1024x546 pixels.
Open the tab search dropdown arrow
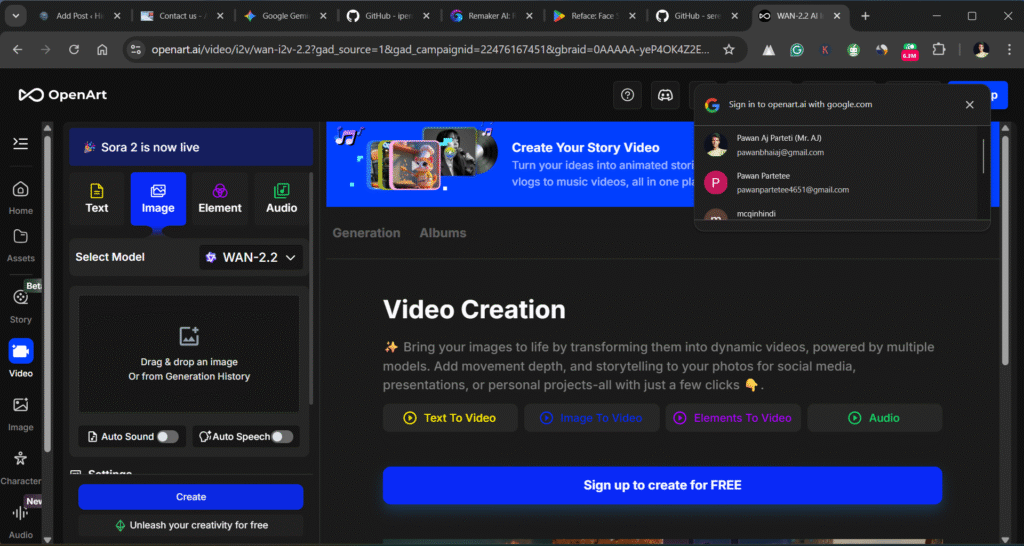click(15, 16)
